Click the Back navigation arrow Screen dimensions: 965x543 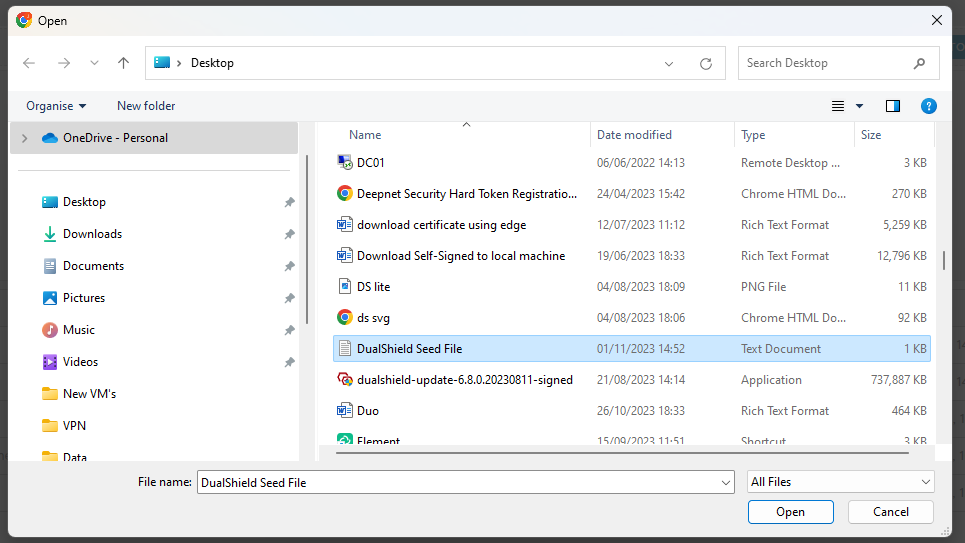tap(29, 63)
